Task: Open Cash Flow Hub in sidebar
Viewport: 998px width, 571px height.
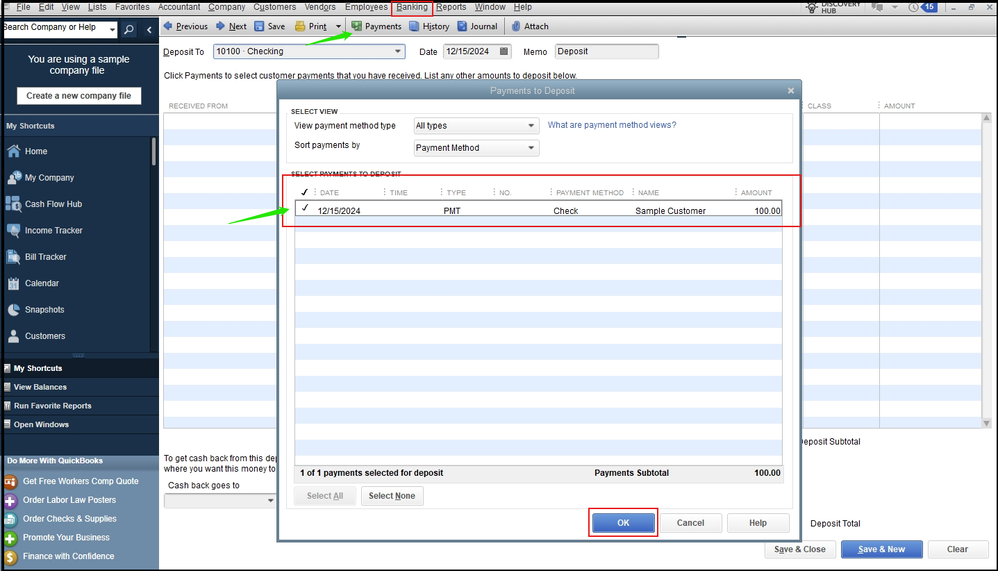Action: [x=14, y=204]
